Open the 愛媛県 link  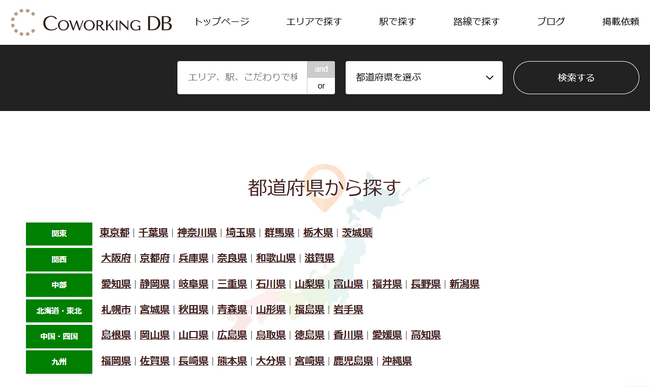coord(387,335)
